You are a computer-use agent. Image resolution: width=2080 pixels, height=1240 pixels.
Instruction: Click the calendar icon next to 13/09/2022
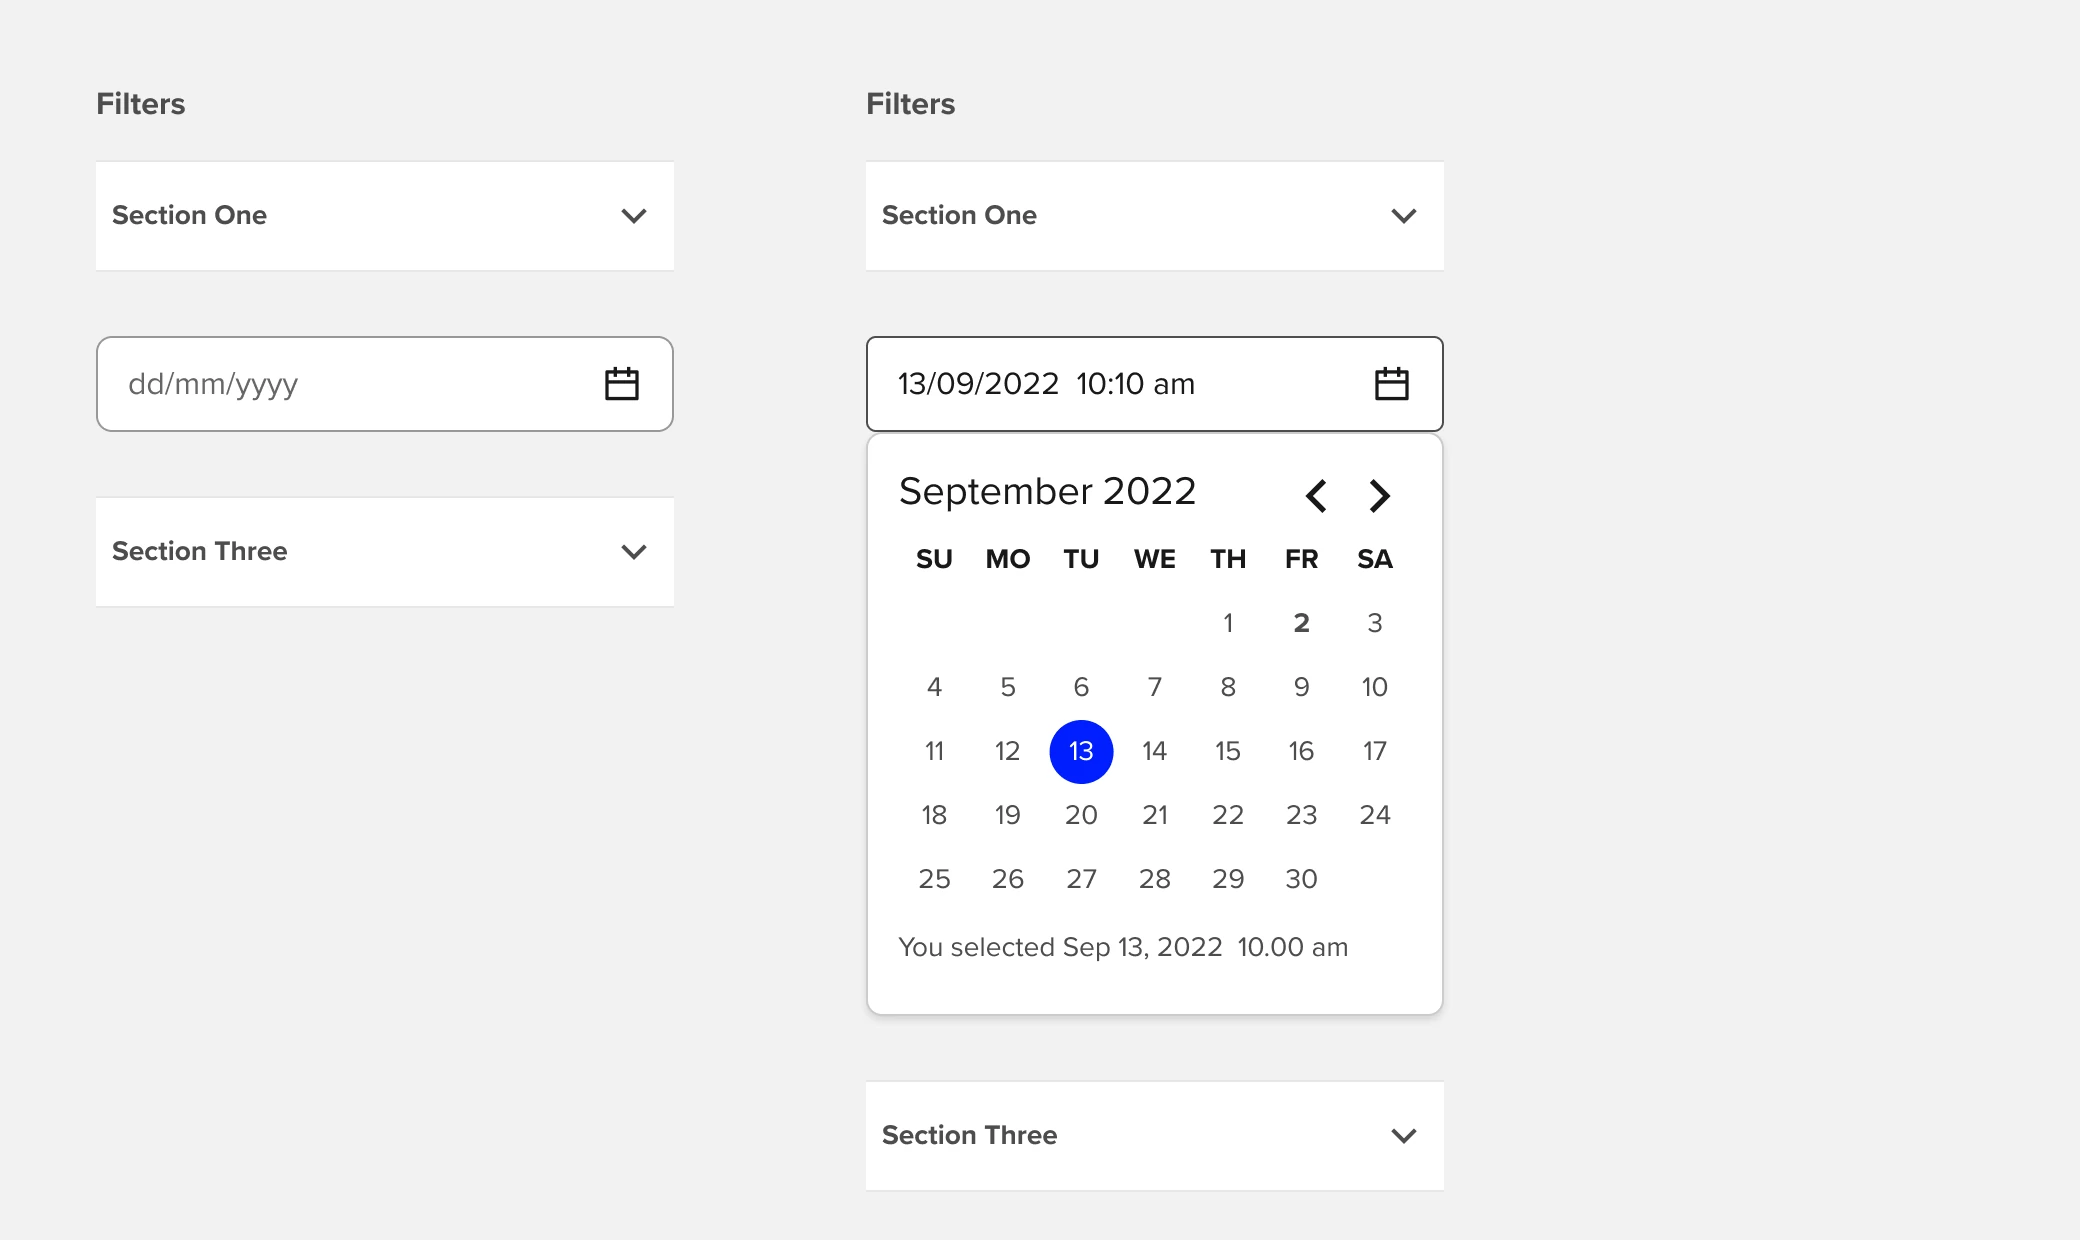[x=1394, y=383]
